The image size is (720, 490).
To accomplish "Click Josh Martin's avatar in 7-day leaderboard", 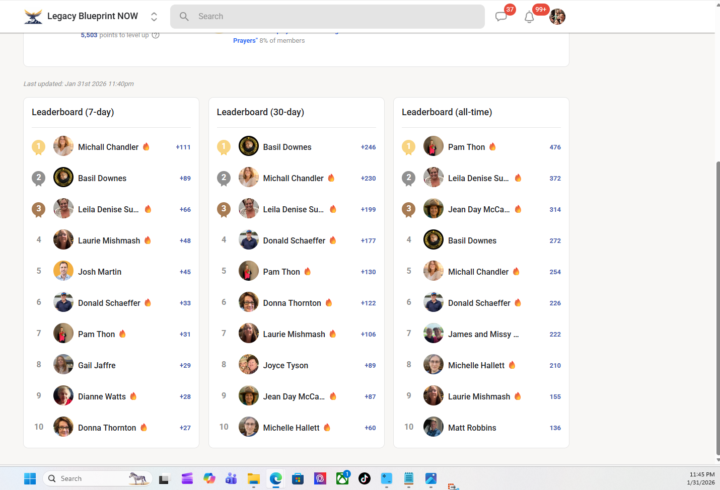I will pos(63,271).
